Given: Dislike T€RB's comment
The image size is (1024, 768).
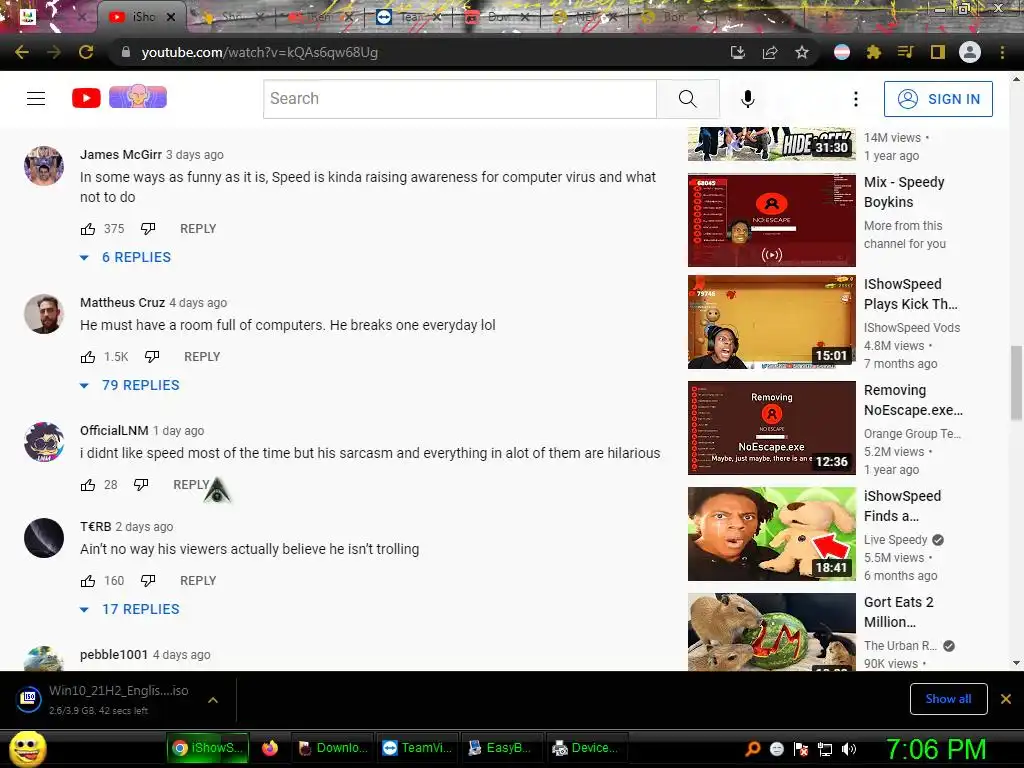Looking at the screenshot, I should coord(148,581).
